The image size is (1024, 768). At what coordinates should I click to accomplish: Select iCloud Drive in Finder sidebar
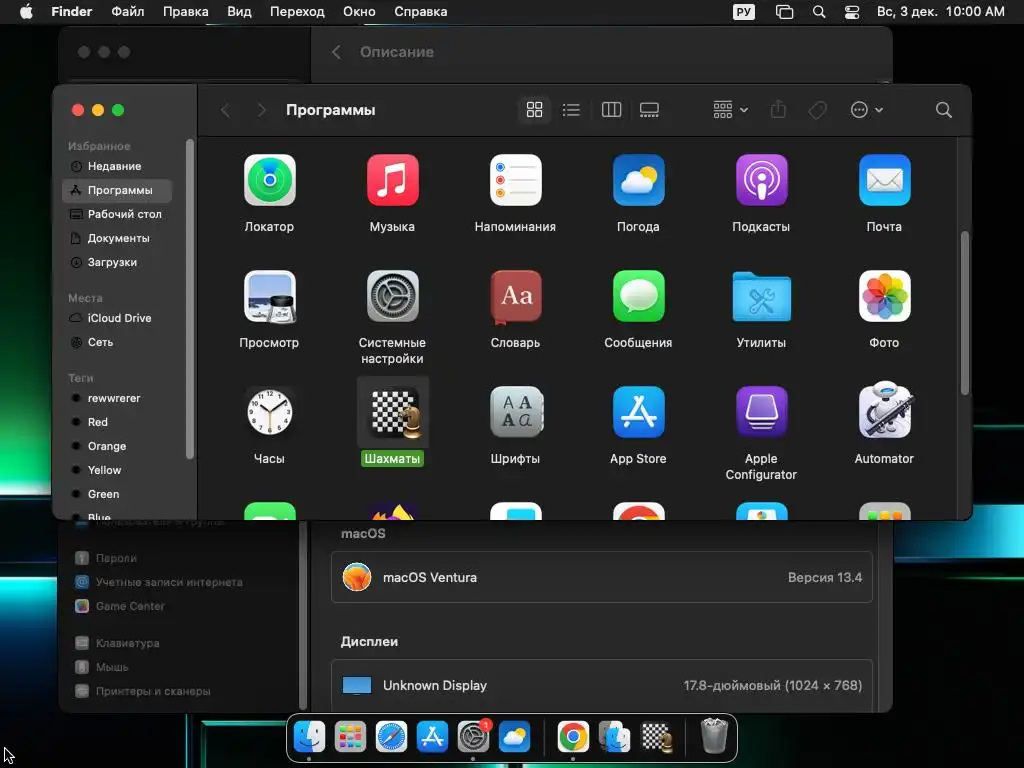click(117, 318)
